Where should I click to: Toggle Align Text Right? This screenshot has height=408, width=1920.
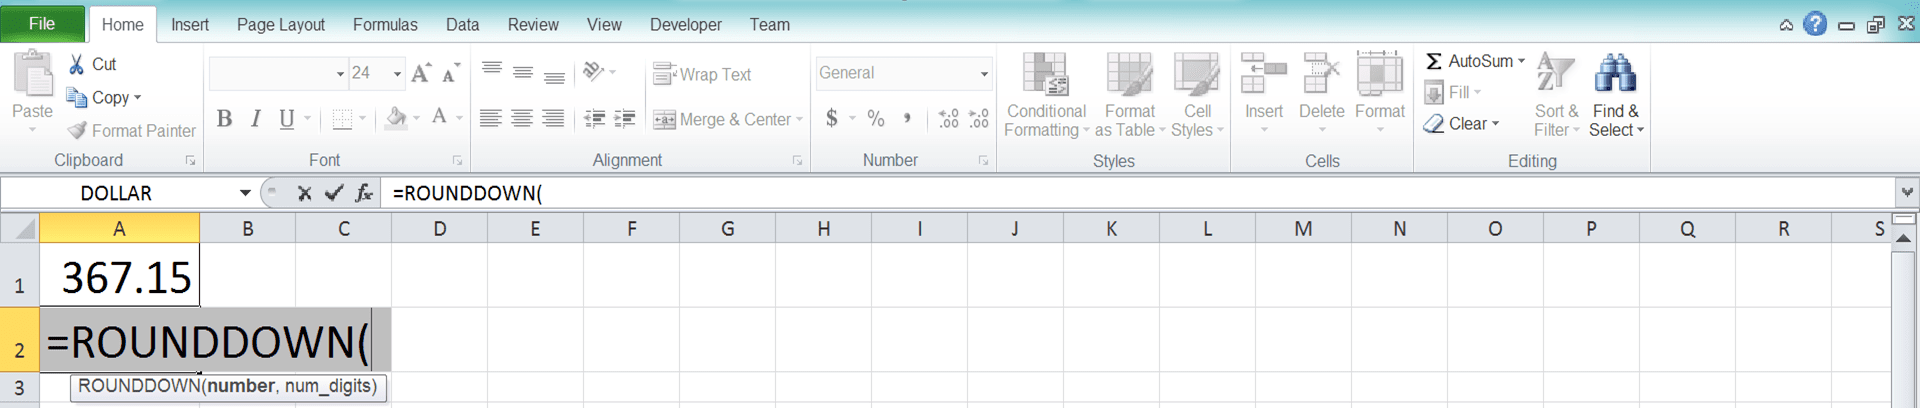coord(553,119)
